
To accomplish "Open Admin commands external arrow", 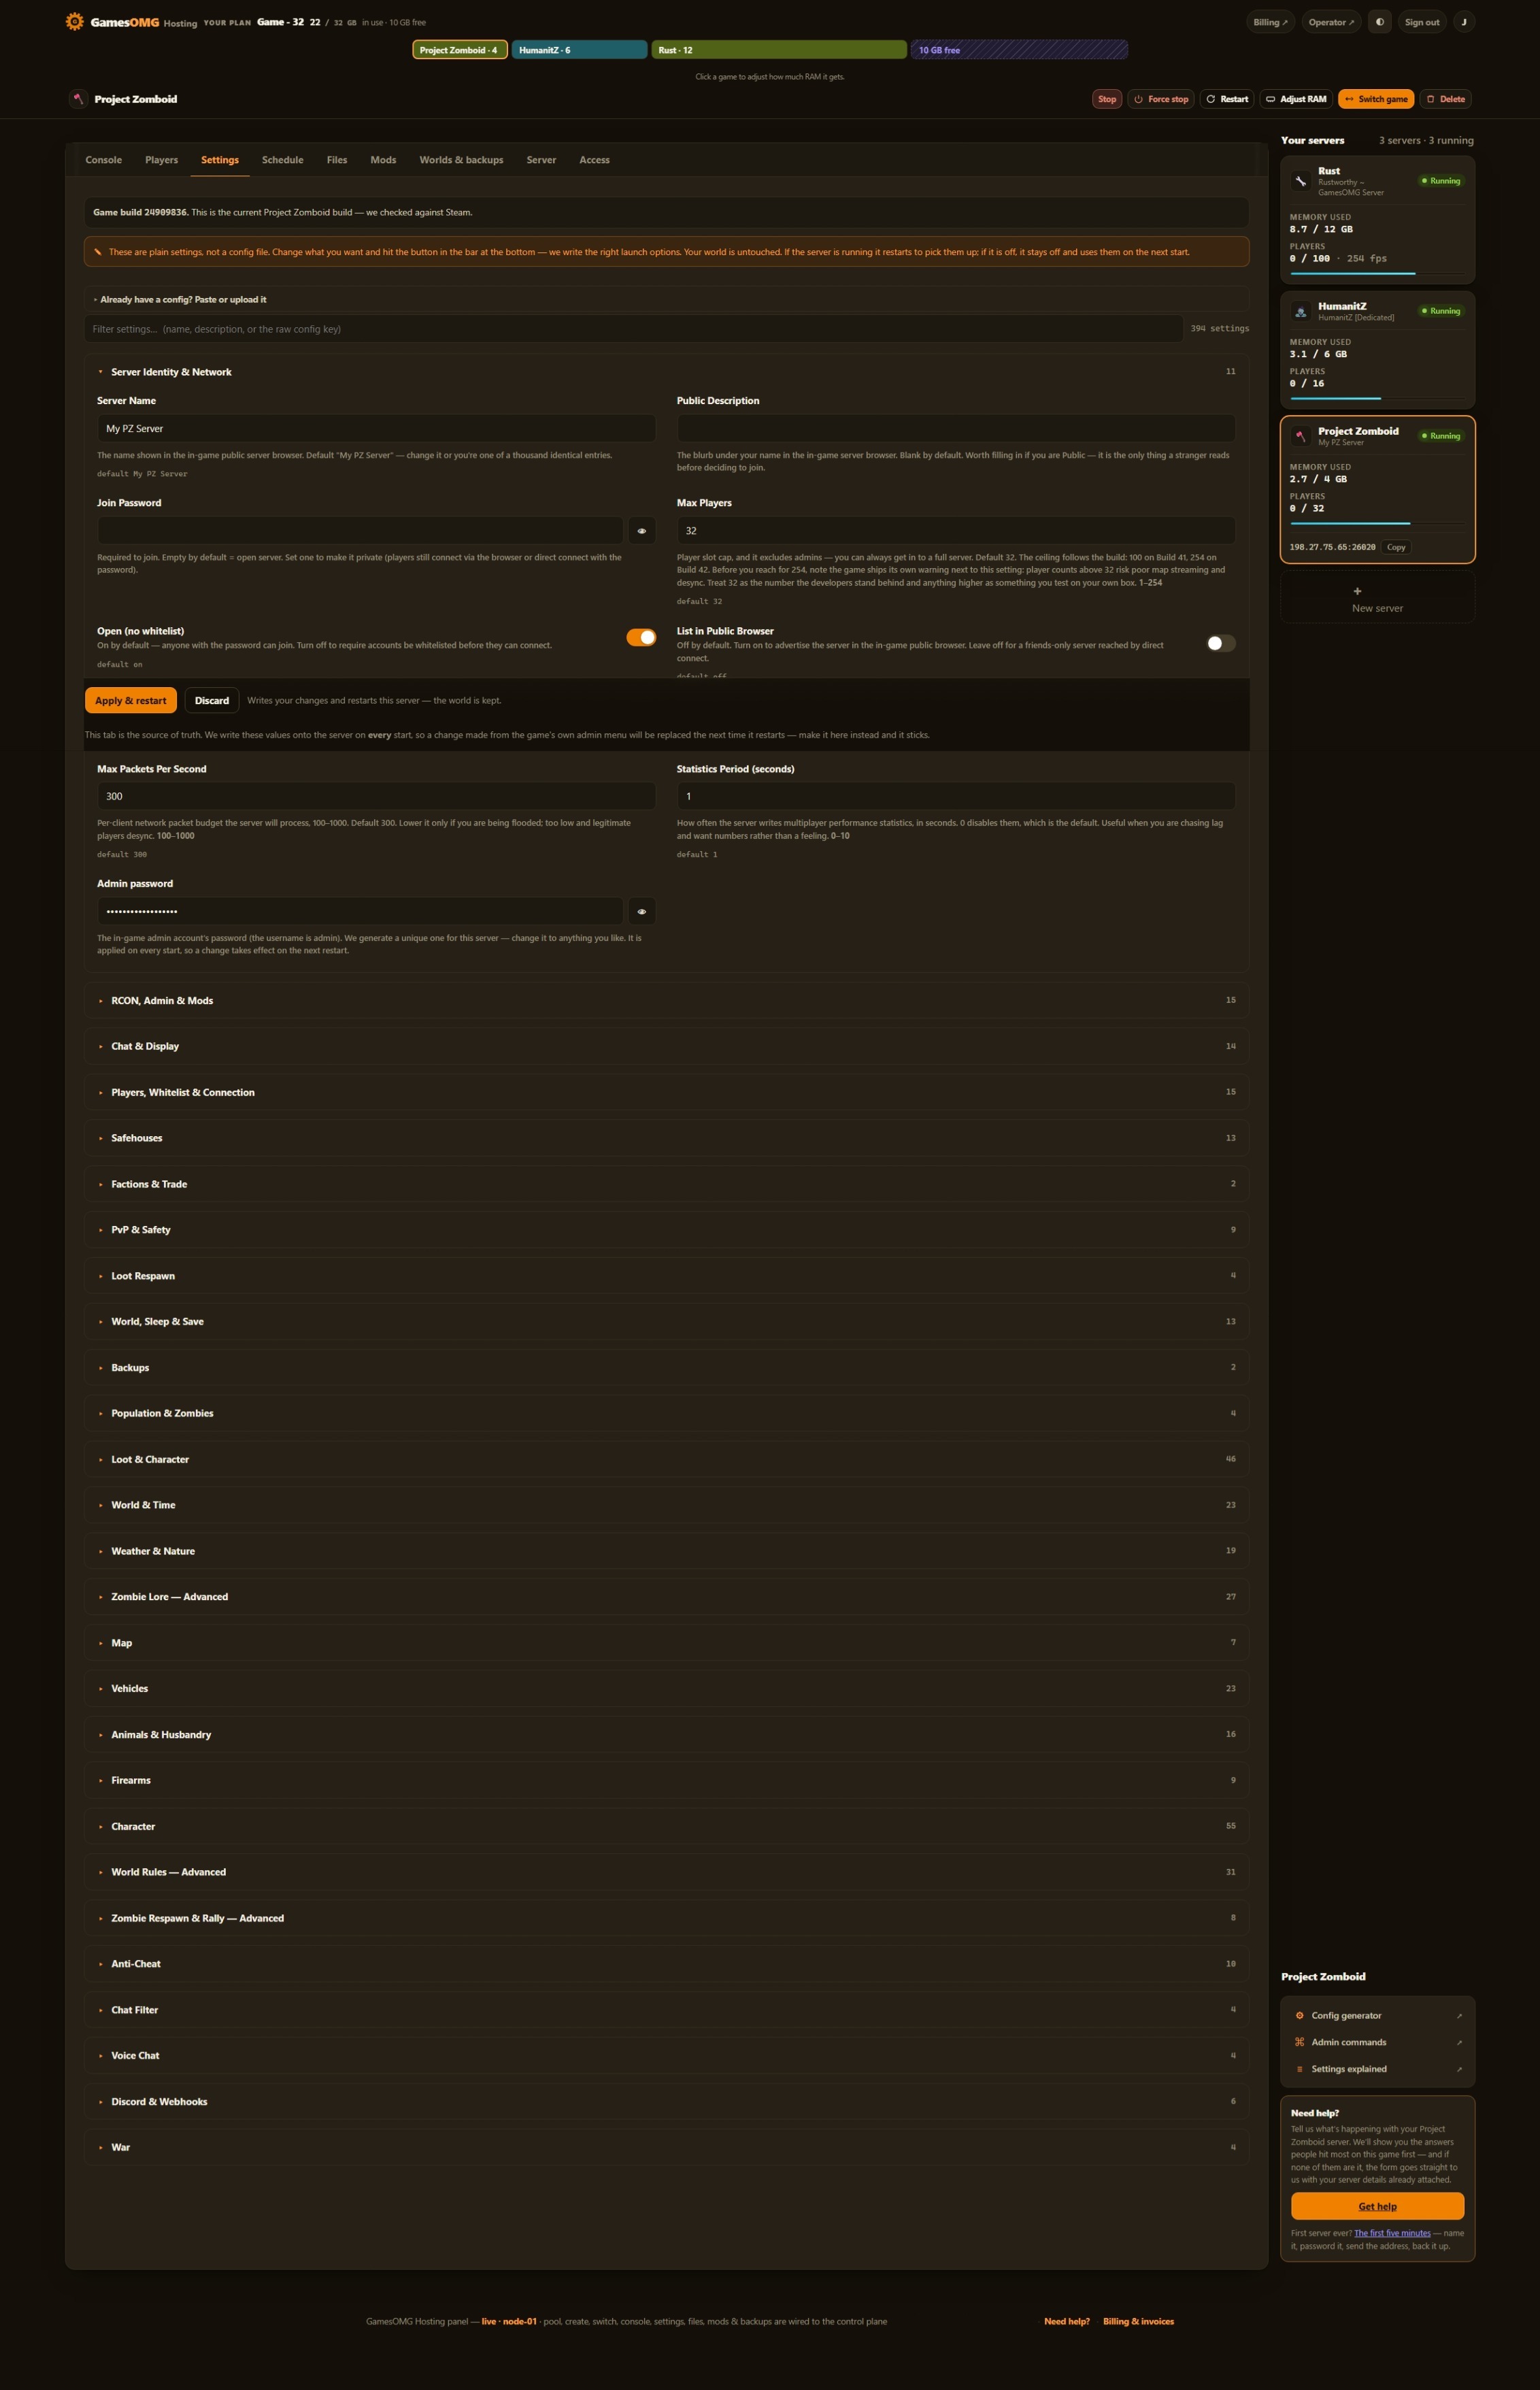I will [x=1459, y=2043].
